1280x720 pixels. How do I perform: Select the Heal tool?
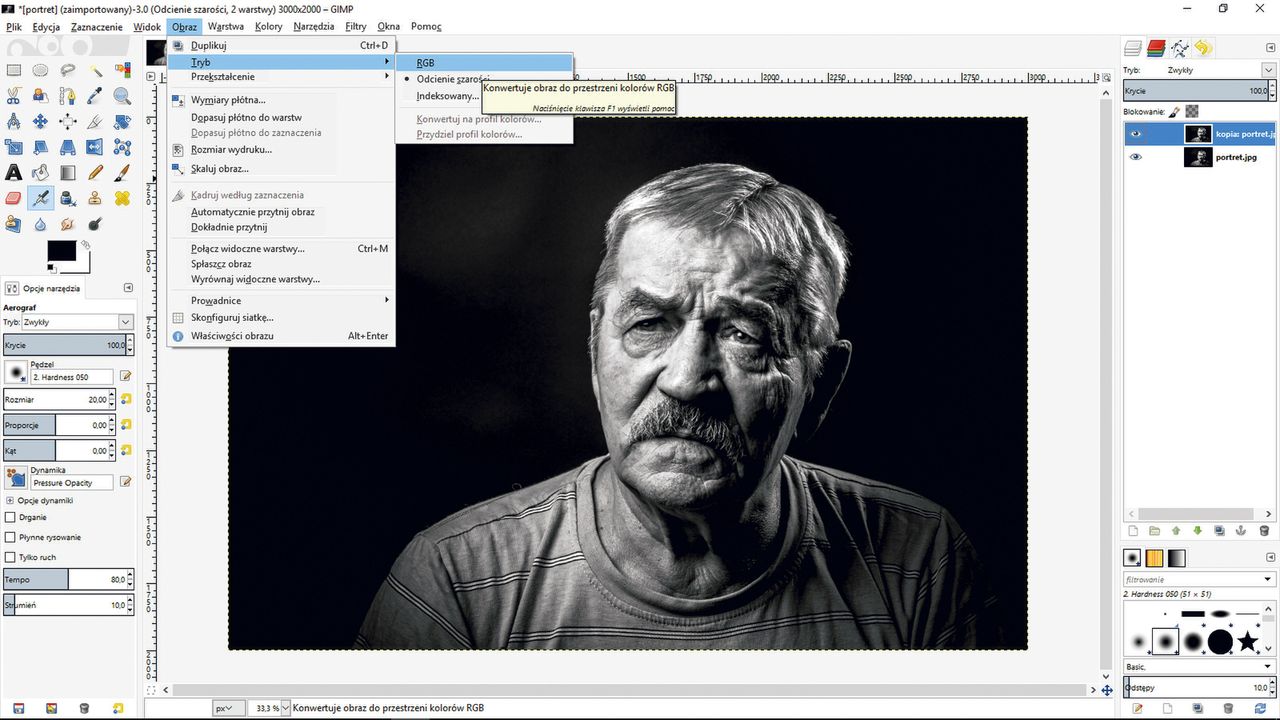tap(122, 198)
